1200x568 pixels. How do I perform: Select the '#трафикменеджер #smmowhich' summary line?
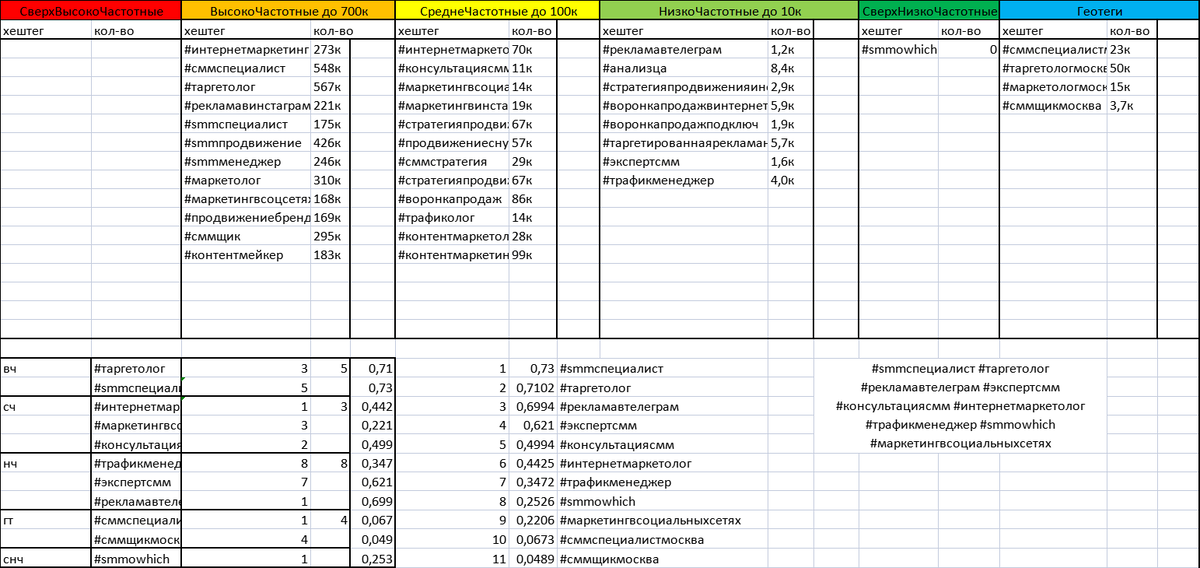[960, 425]
